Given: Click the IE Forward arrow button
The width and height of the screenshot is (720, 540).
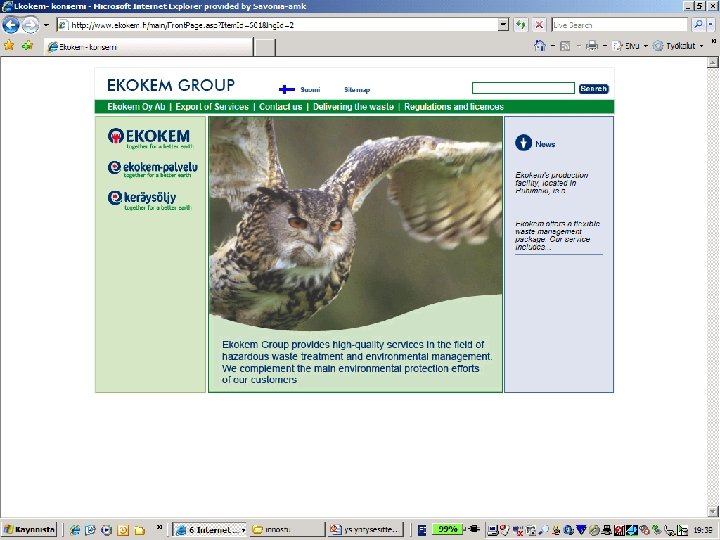Looking at the screenshot, I should [x=30, y=25].
